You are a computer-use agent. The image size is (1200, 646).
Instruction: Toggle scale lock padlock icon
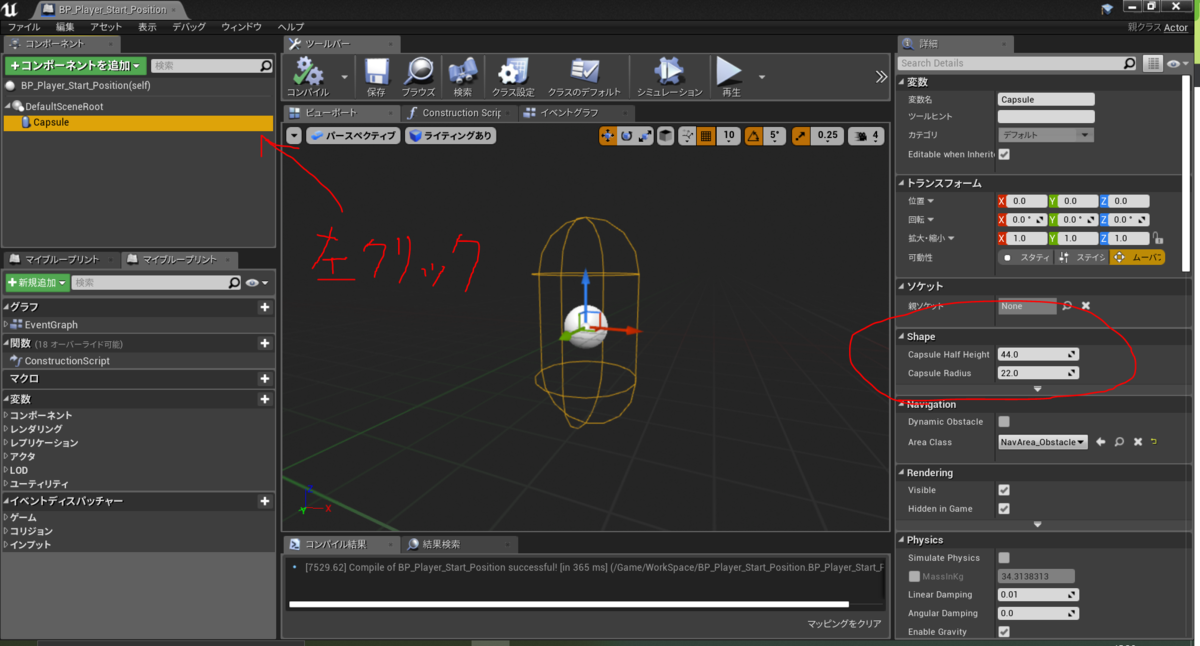[x=1158, y=238]
